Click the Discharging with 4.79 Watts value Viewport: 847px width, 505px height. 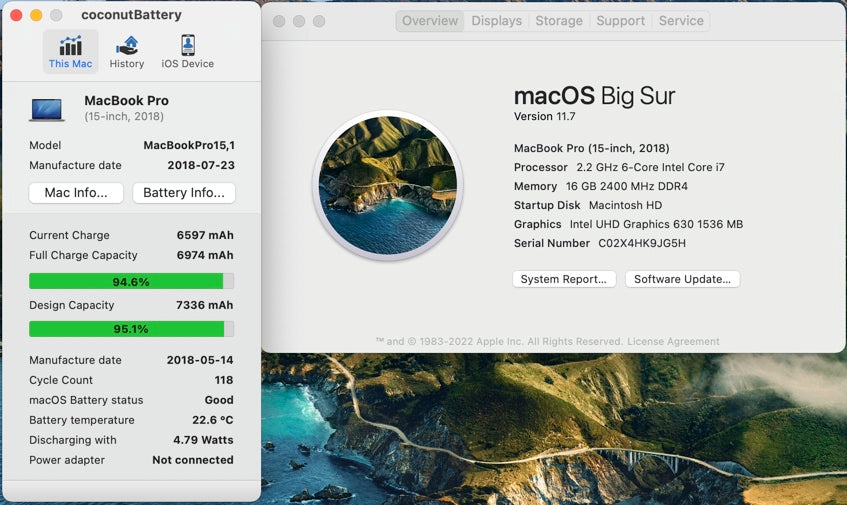coord(203,440)
